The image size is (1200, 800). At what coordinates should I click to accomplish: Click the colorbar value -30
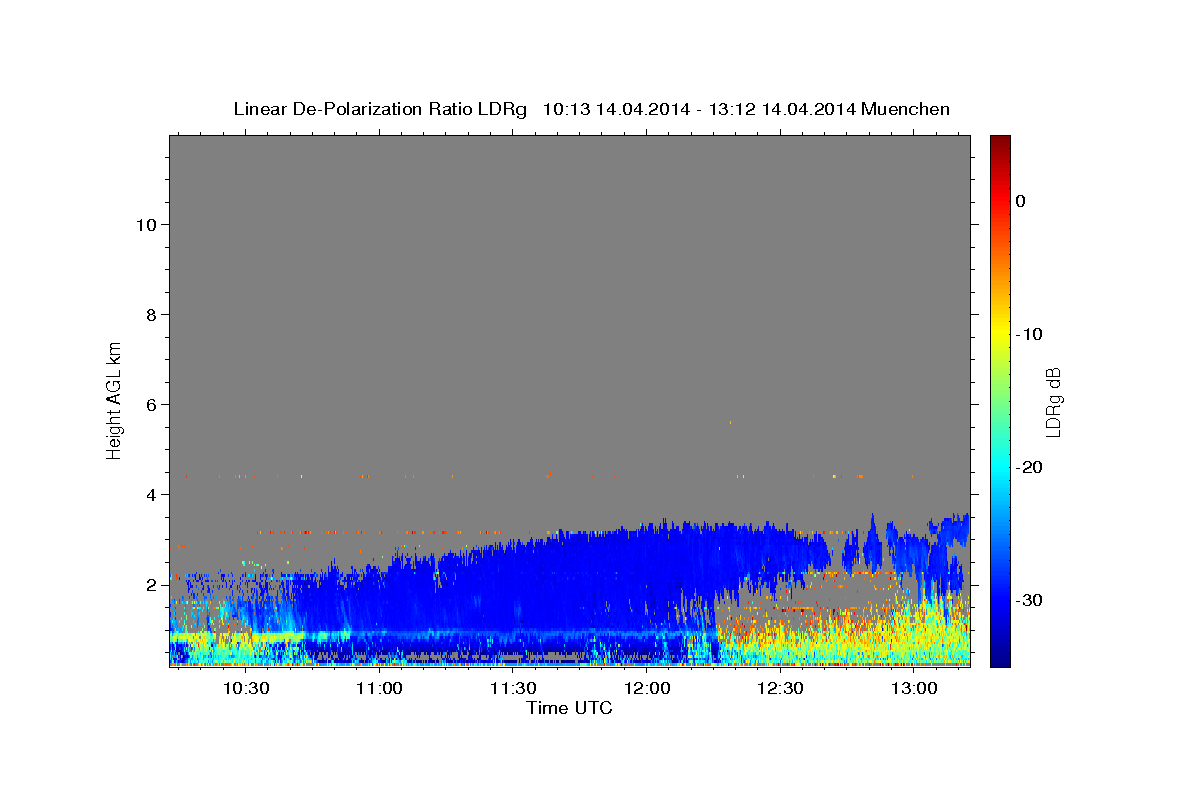click(1029, 600)
